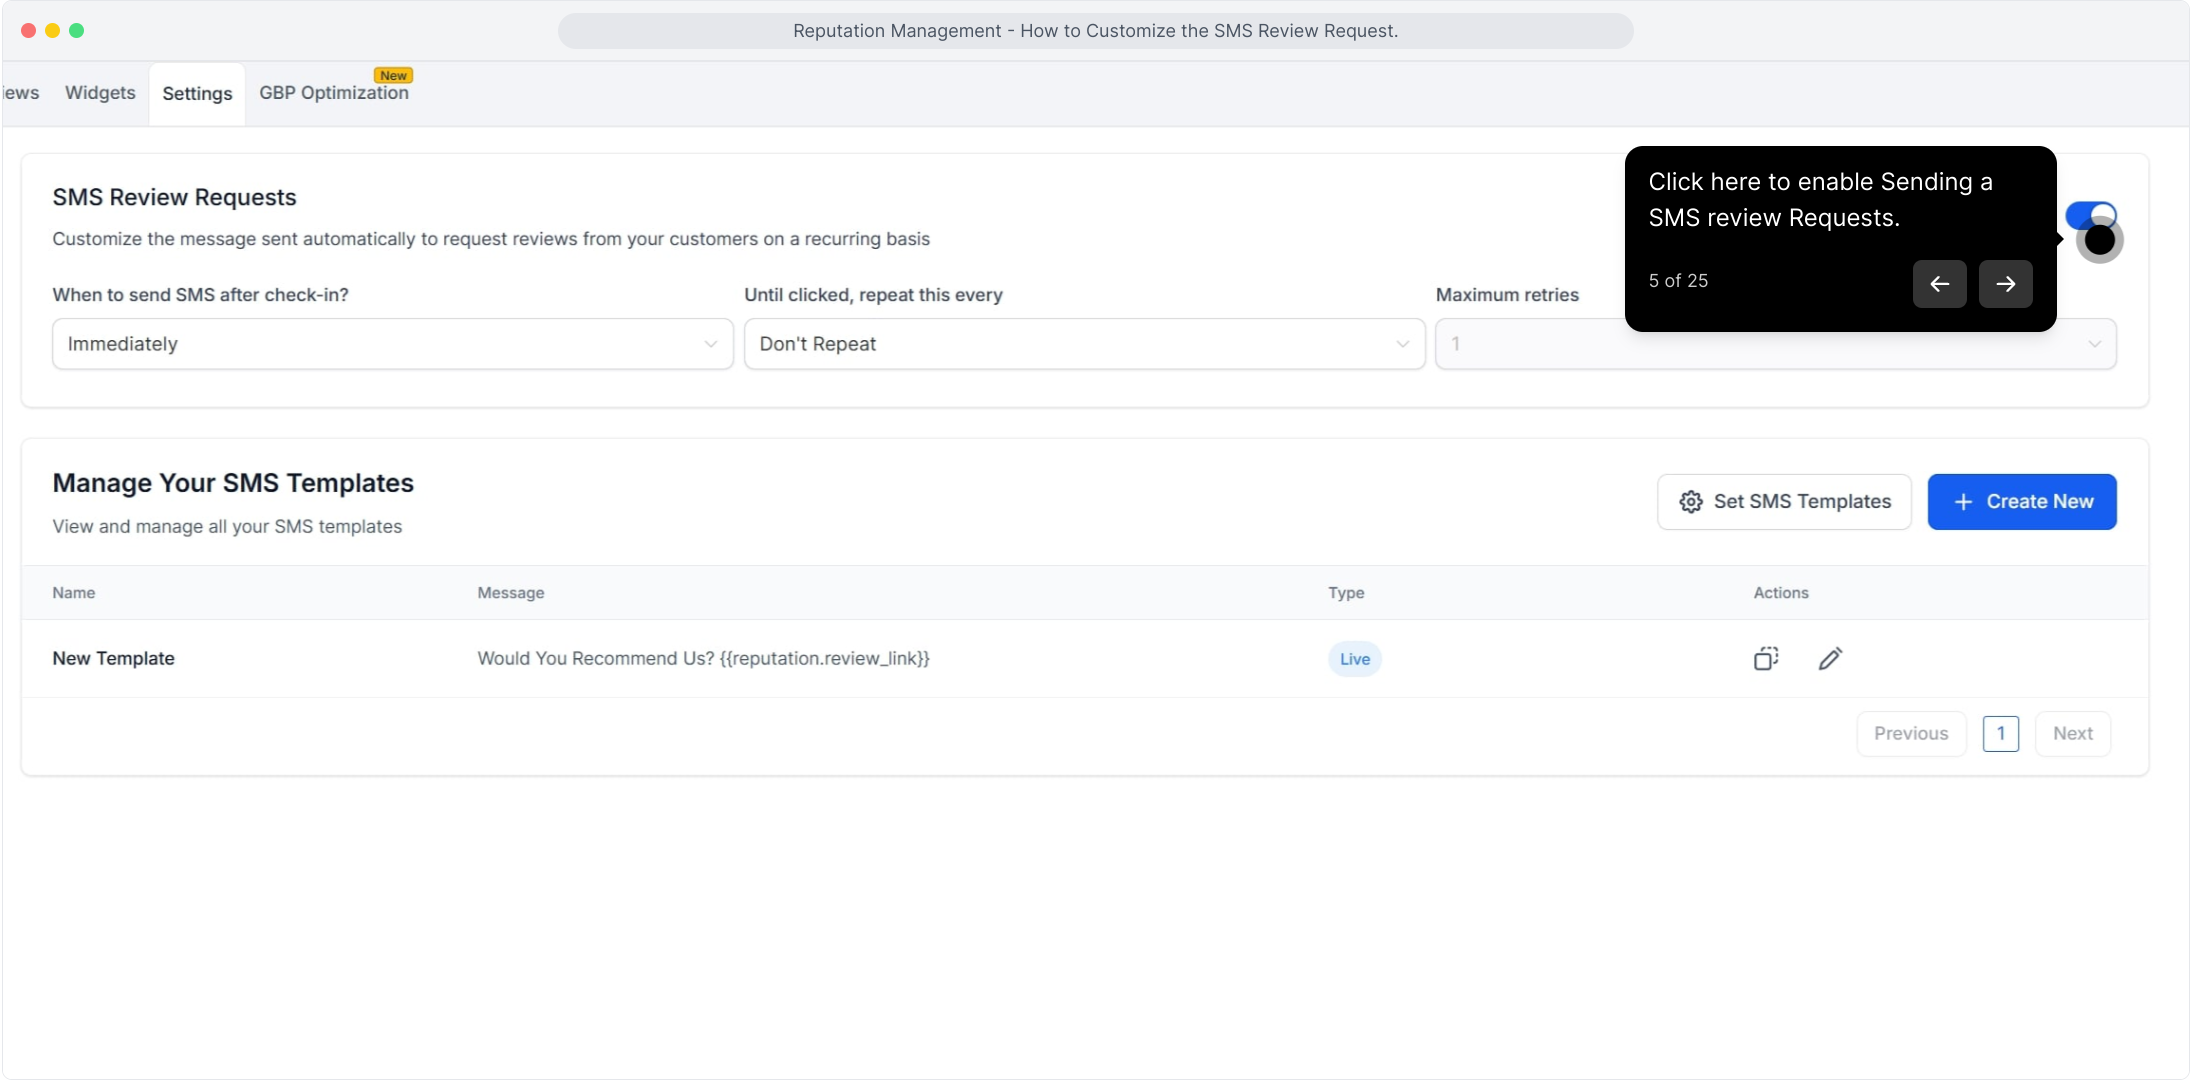Click the Next pagination button
The height and width of the screenshot is (1080, 2192).
[2072, 734]
